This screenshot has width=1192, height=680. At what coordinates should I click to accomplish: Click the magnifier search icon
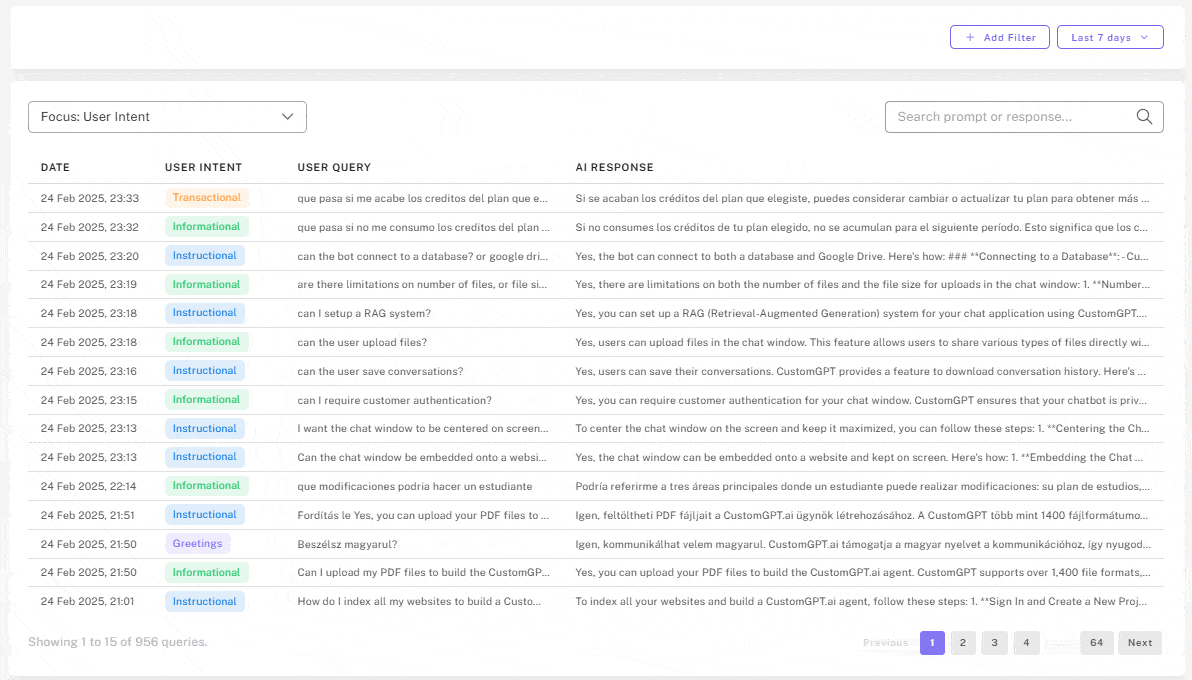[x=1144, y=116]
